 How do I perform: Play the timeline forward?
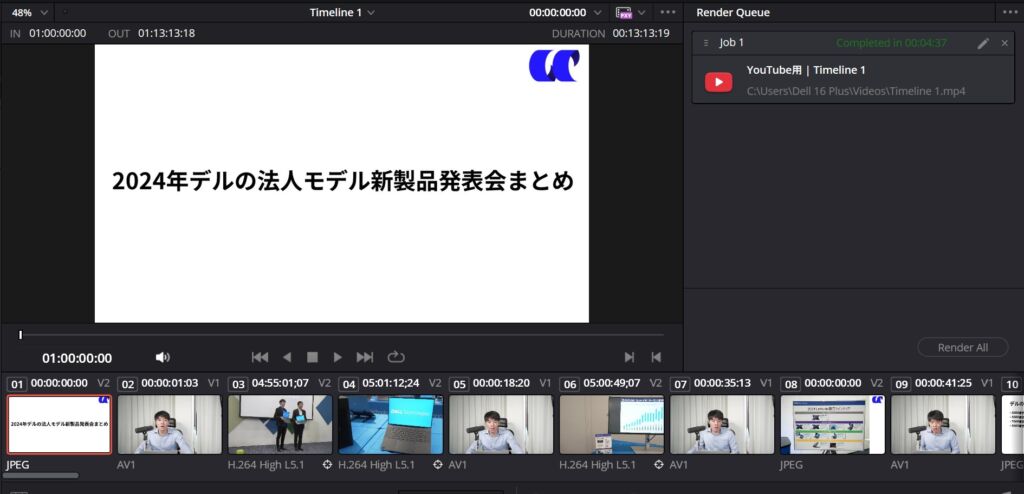[x=338, y=357]
